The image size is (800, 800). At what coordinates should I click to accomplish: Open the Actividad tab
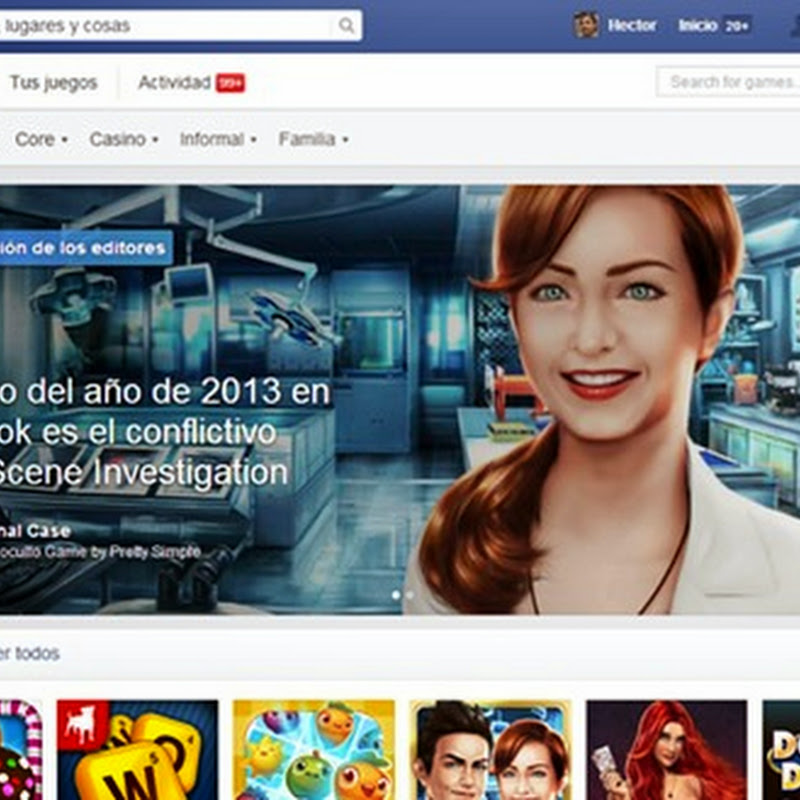174,82
